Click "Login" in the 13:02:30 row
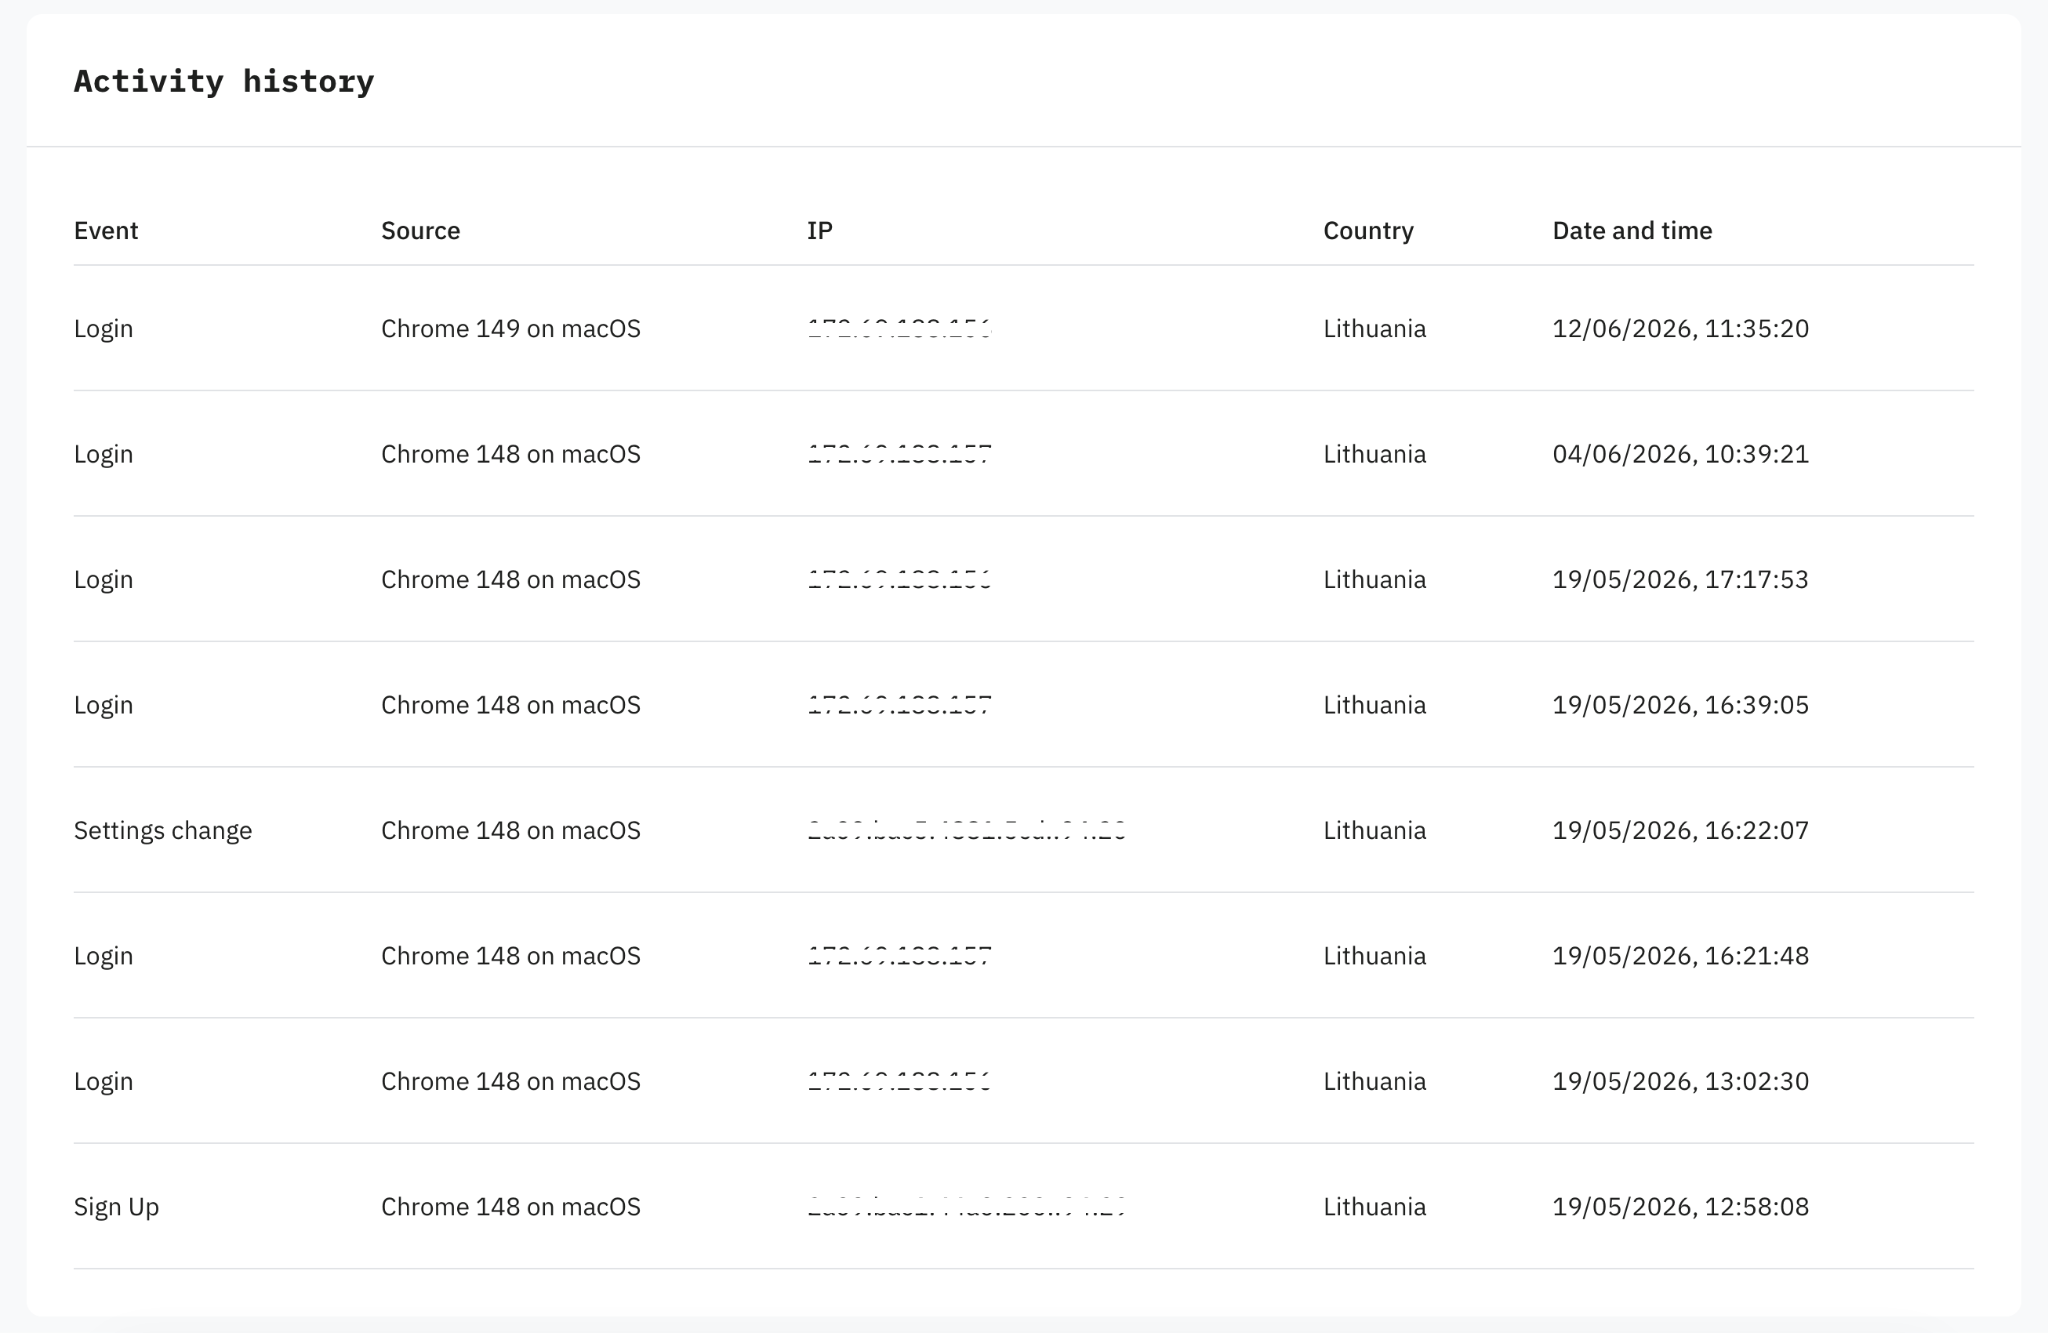 tap(104, 1082)
